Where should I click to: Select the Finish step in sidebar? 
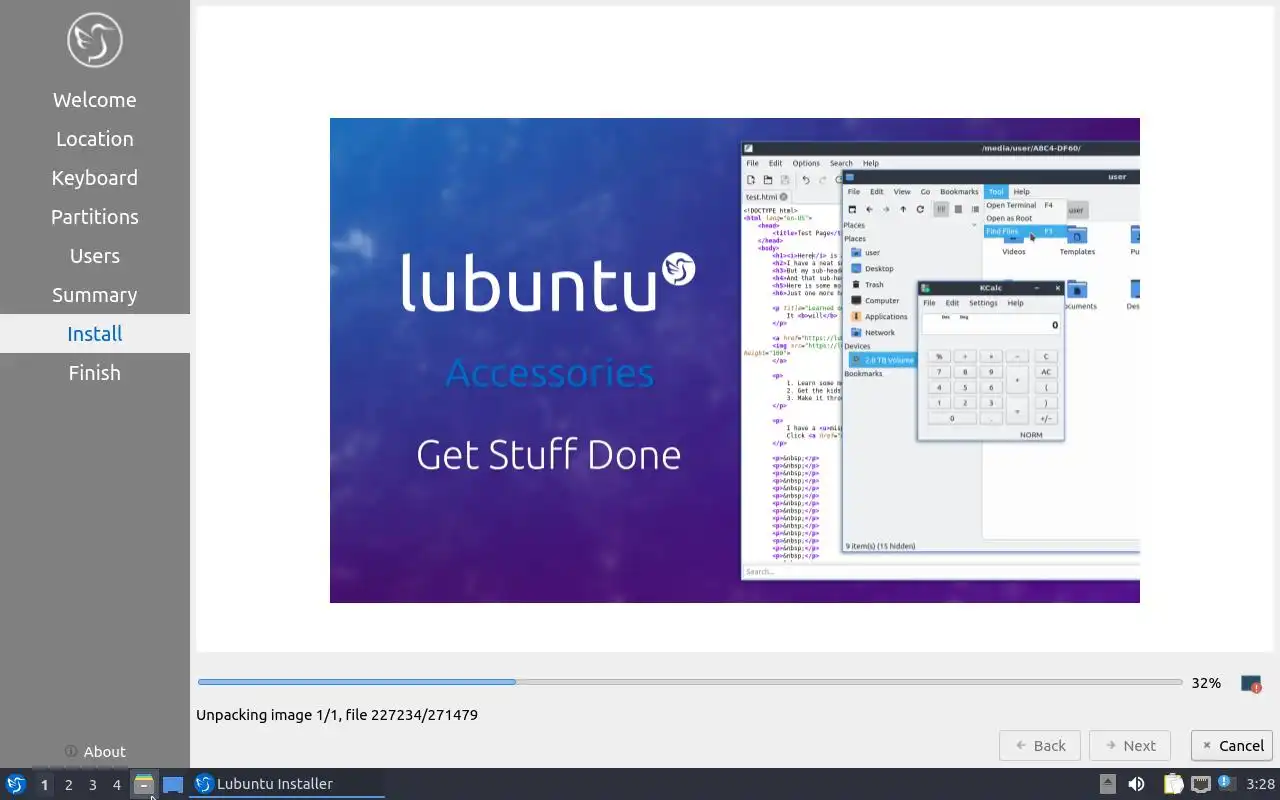tap(95, 373)
